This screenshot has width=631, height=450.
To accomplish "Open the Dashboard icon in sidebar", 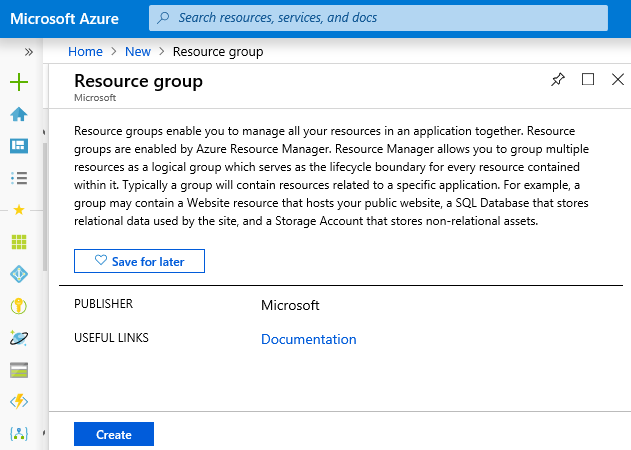I will tap(19, 146).
